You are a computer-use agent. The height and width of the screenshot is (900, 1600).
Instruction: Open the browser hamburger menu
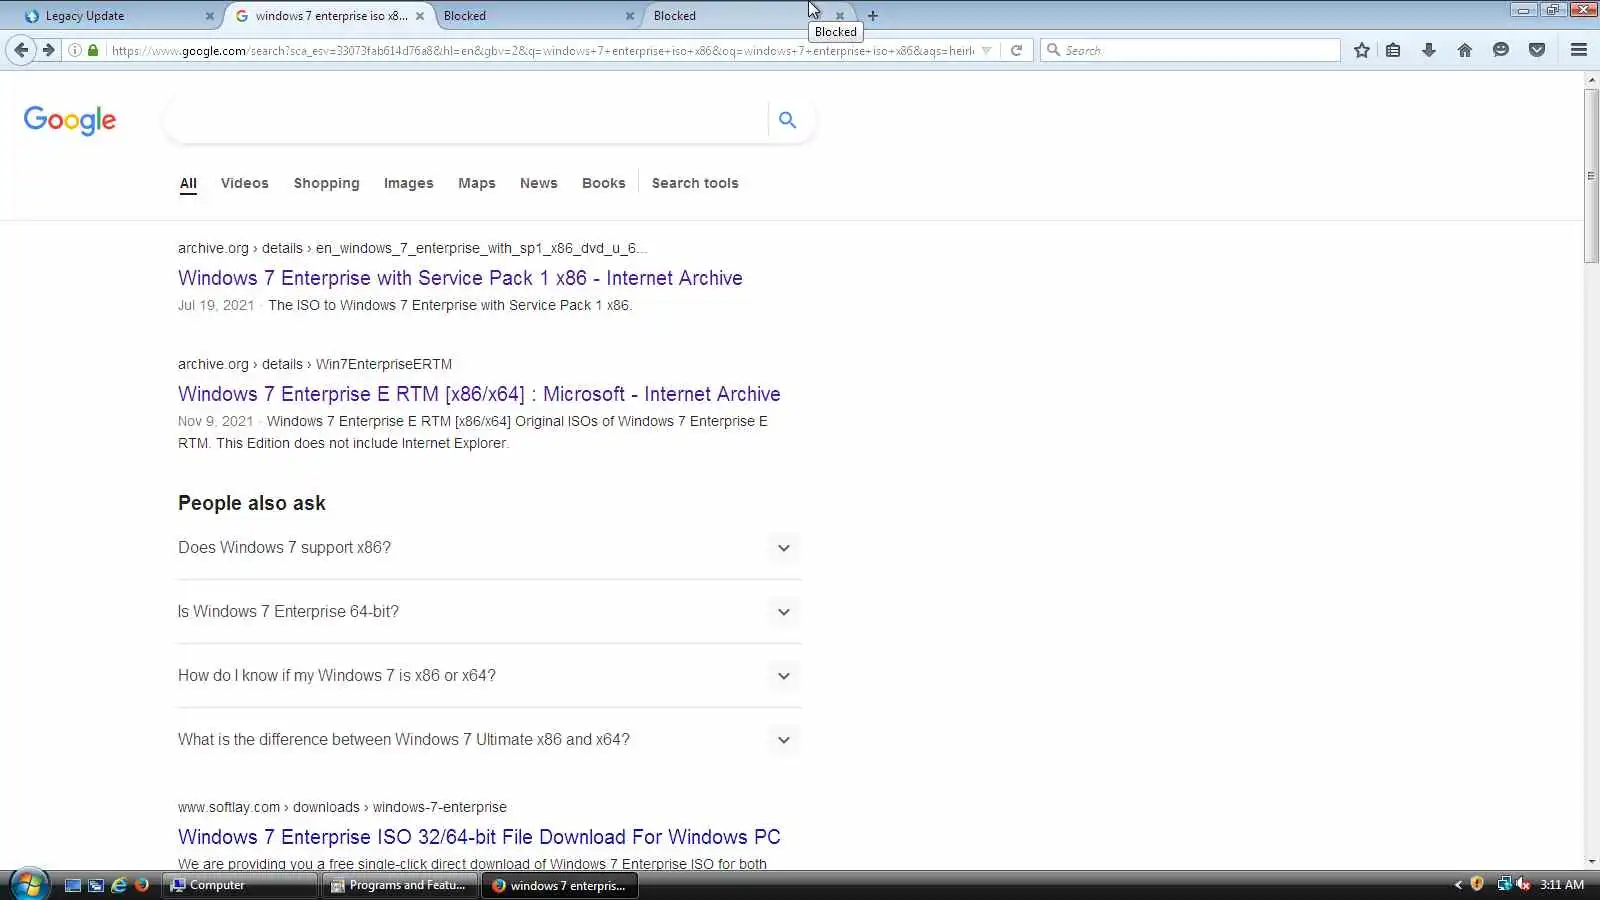click(1579, 50)
